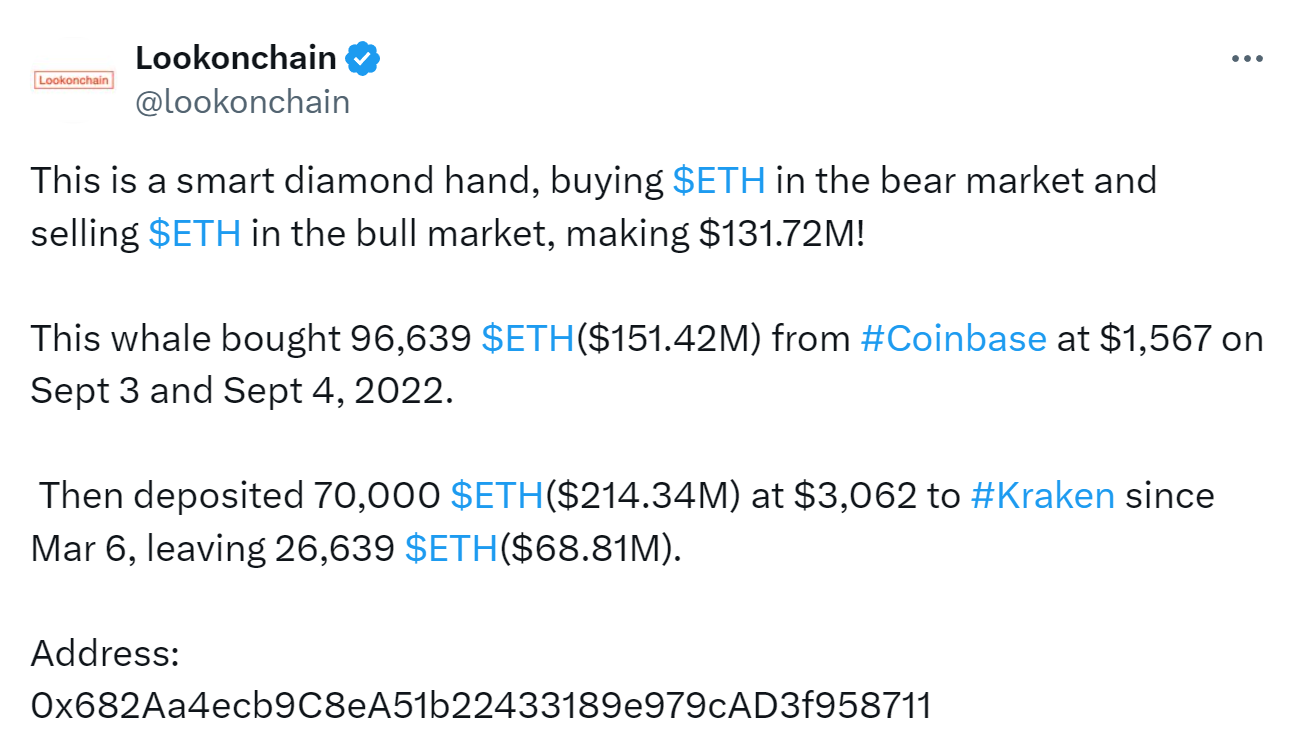The width and height of the screenshot is (1291, 743).
Task: Click the ($214.34M) deposit value text
Action: pos(643,495)
